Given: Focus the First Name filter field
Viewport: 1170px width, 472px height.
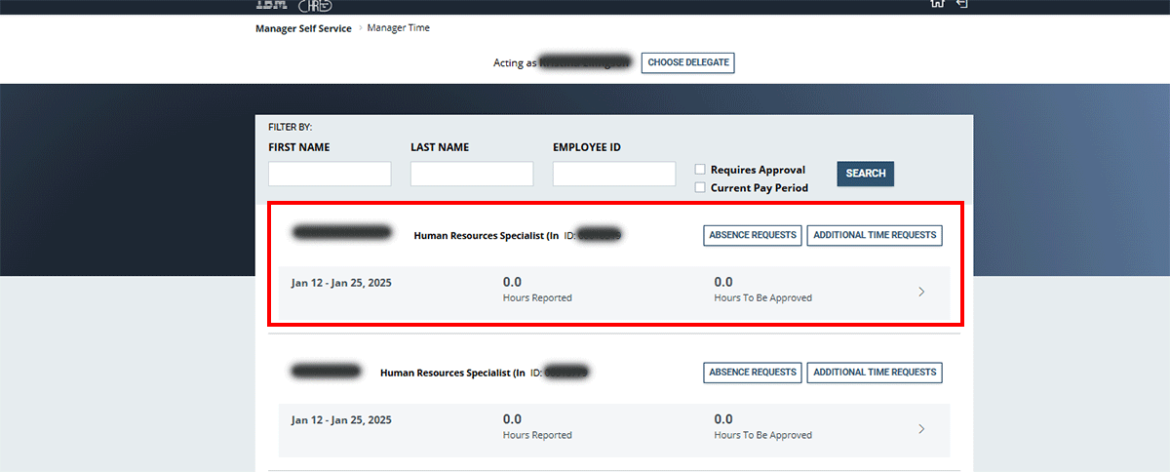Looking at the screenshot, I should [329, 174].
